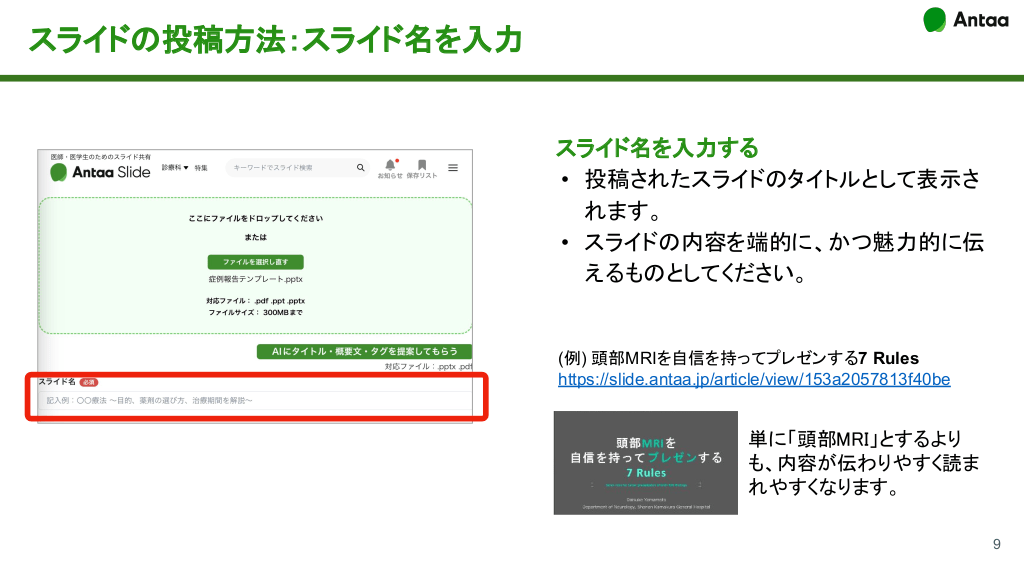This screenshot has height=576, width=1024.
Task: Click the red 必須 badge
Action: pyautogui.click(x=89, y=382)
